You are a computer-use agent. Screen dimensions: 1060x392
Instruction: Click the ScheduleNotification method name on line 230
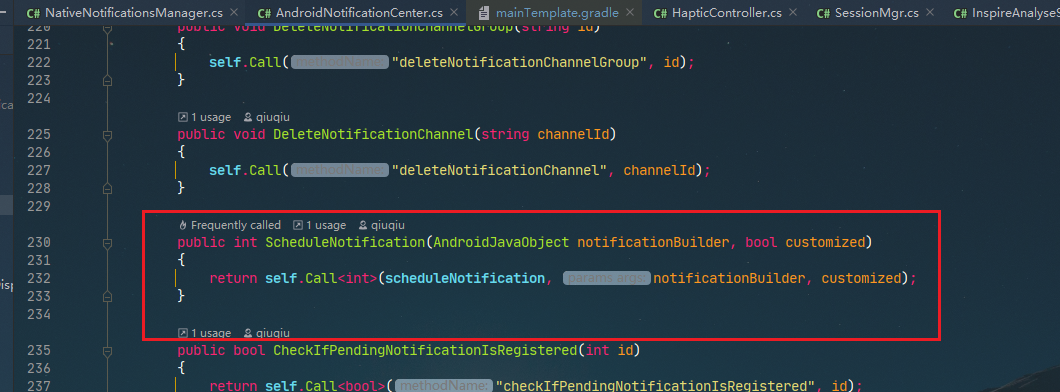pyautogui.click(x=345, y=242)
